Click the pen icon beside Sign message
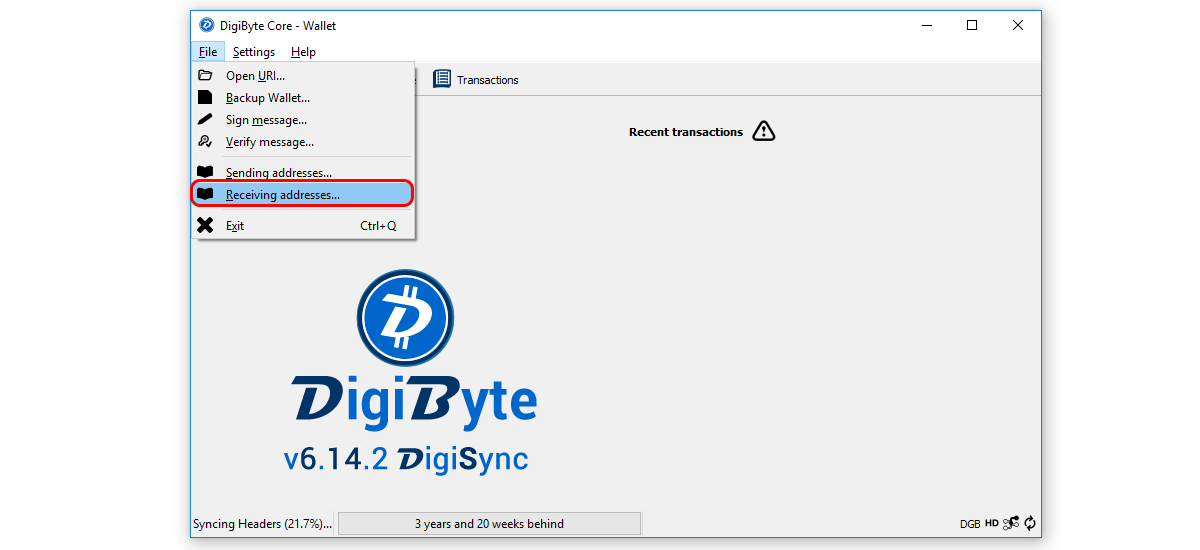 click(205, 119)
